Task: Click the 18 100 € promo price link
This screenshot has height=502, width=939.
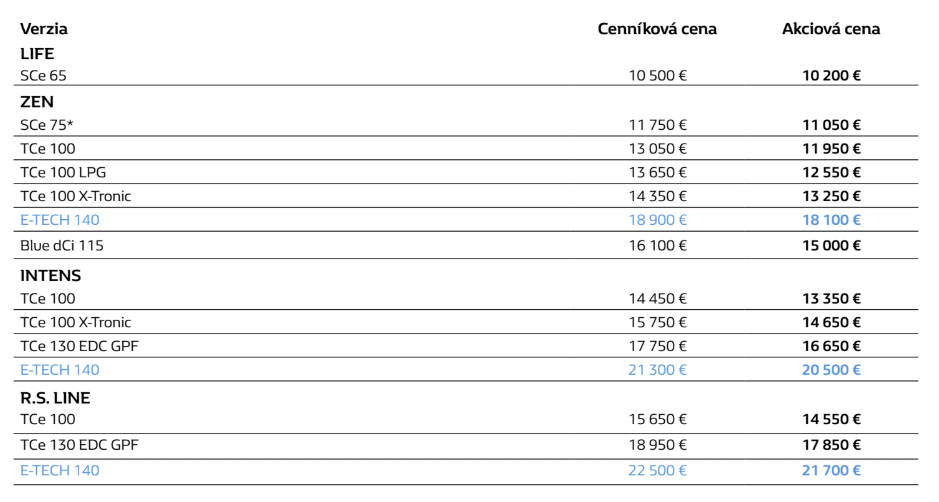Action: click(831, 220)
